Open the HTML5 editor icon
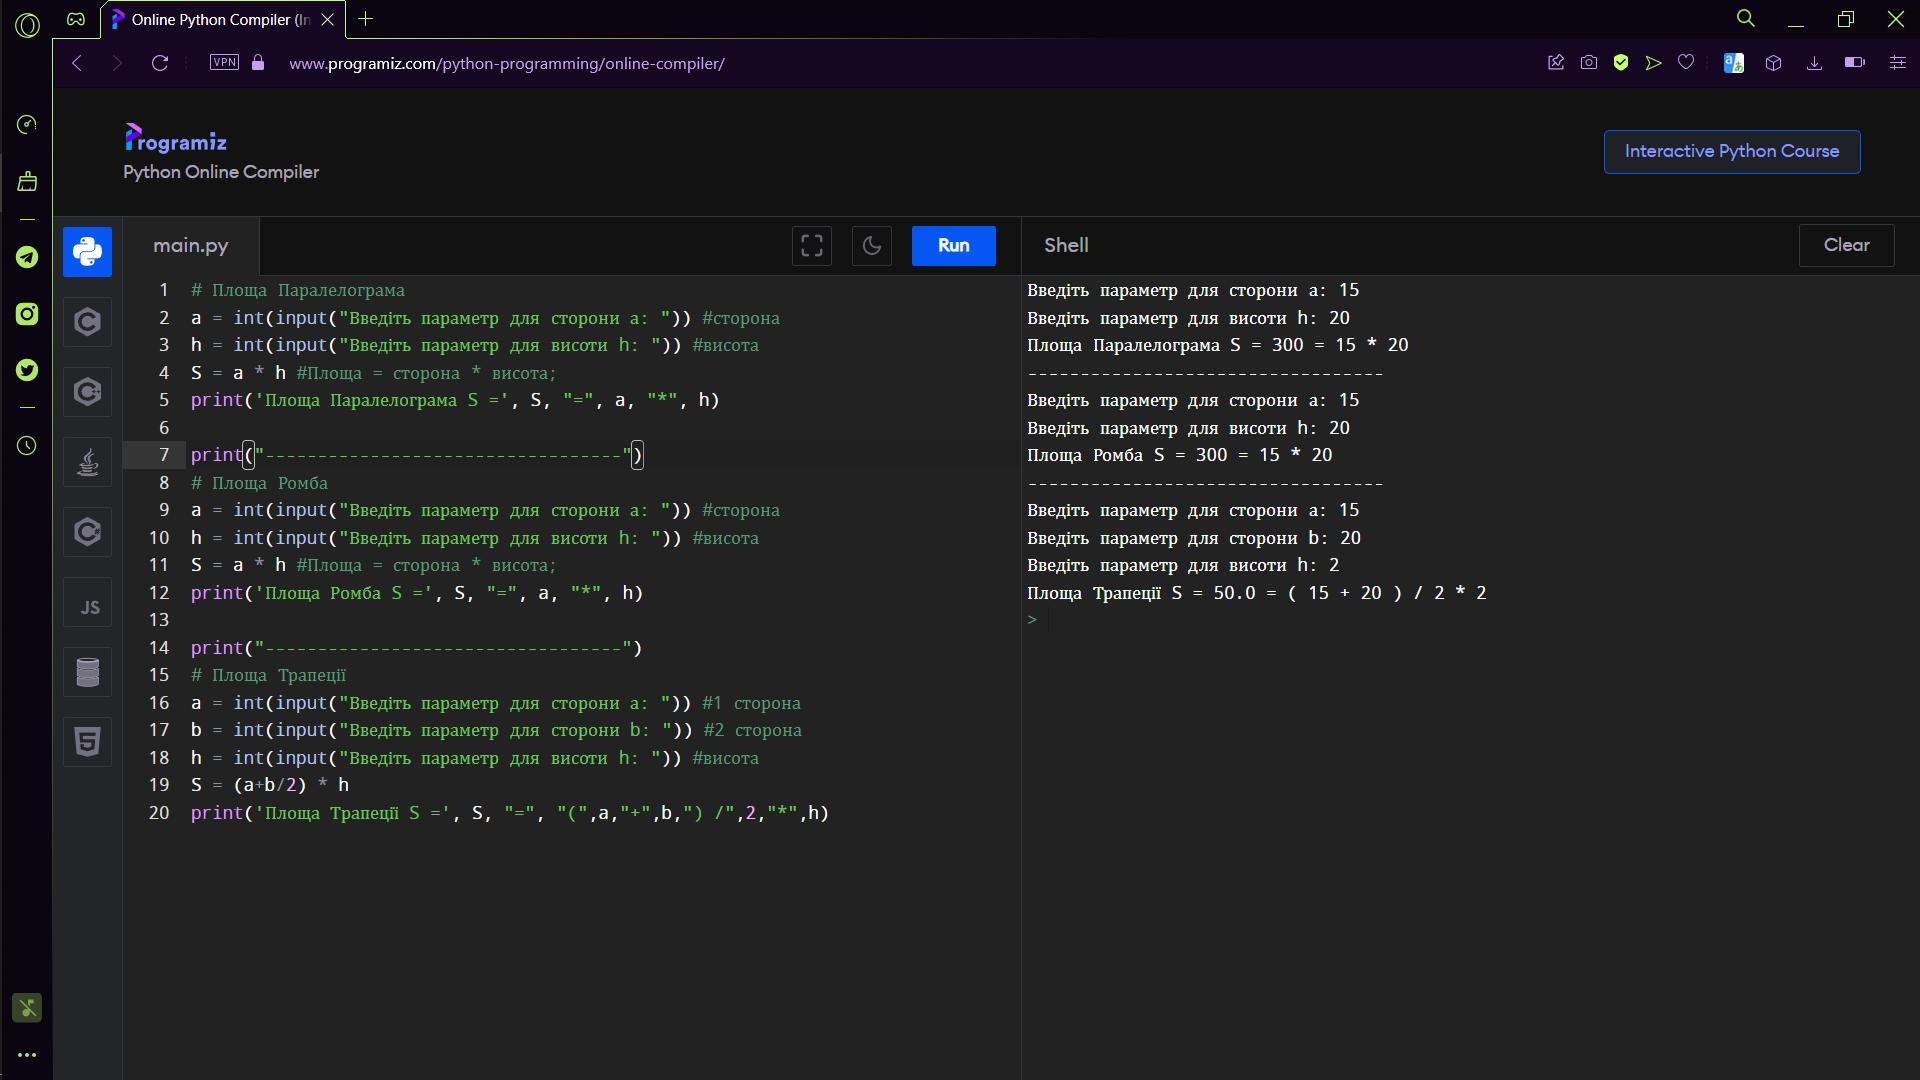1920x1080 pixels. [87, 742]
